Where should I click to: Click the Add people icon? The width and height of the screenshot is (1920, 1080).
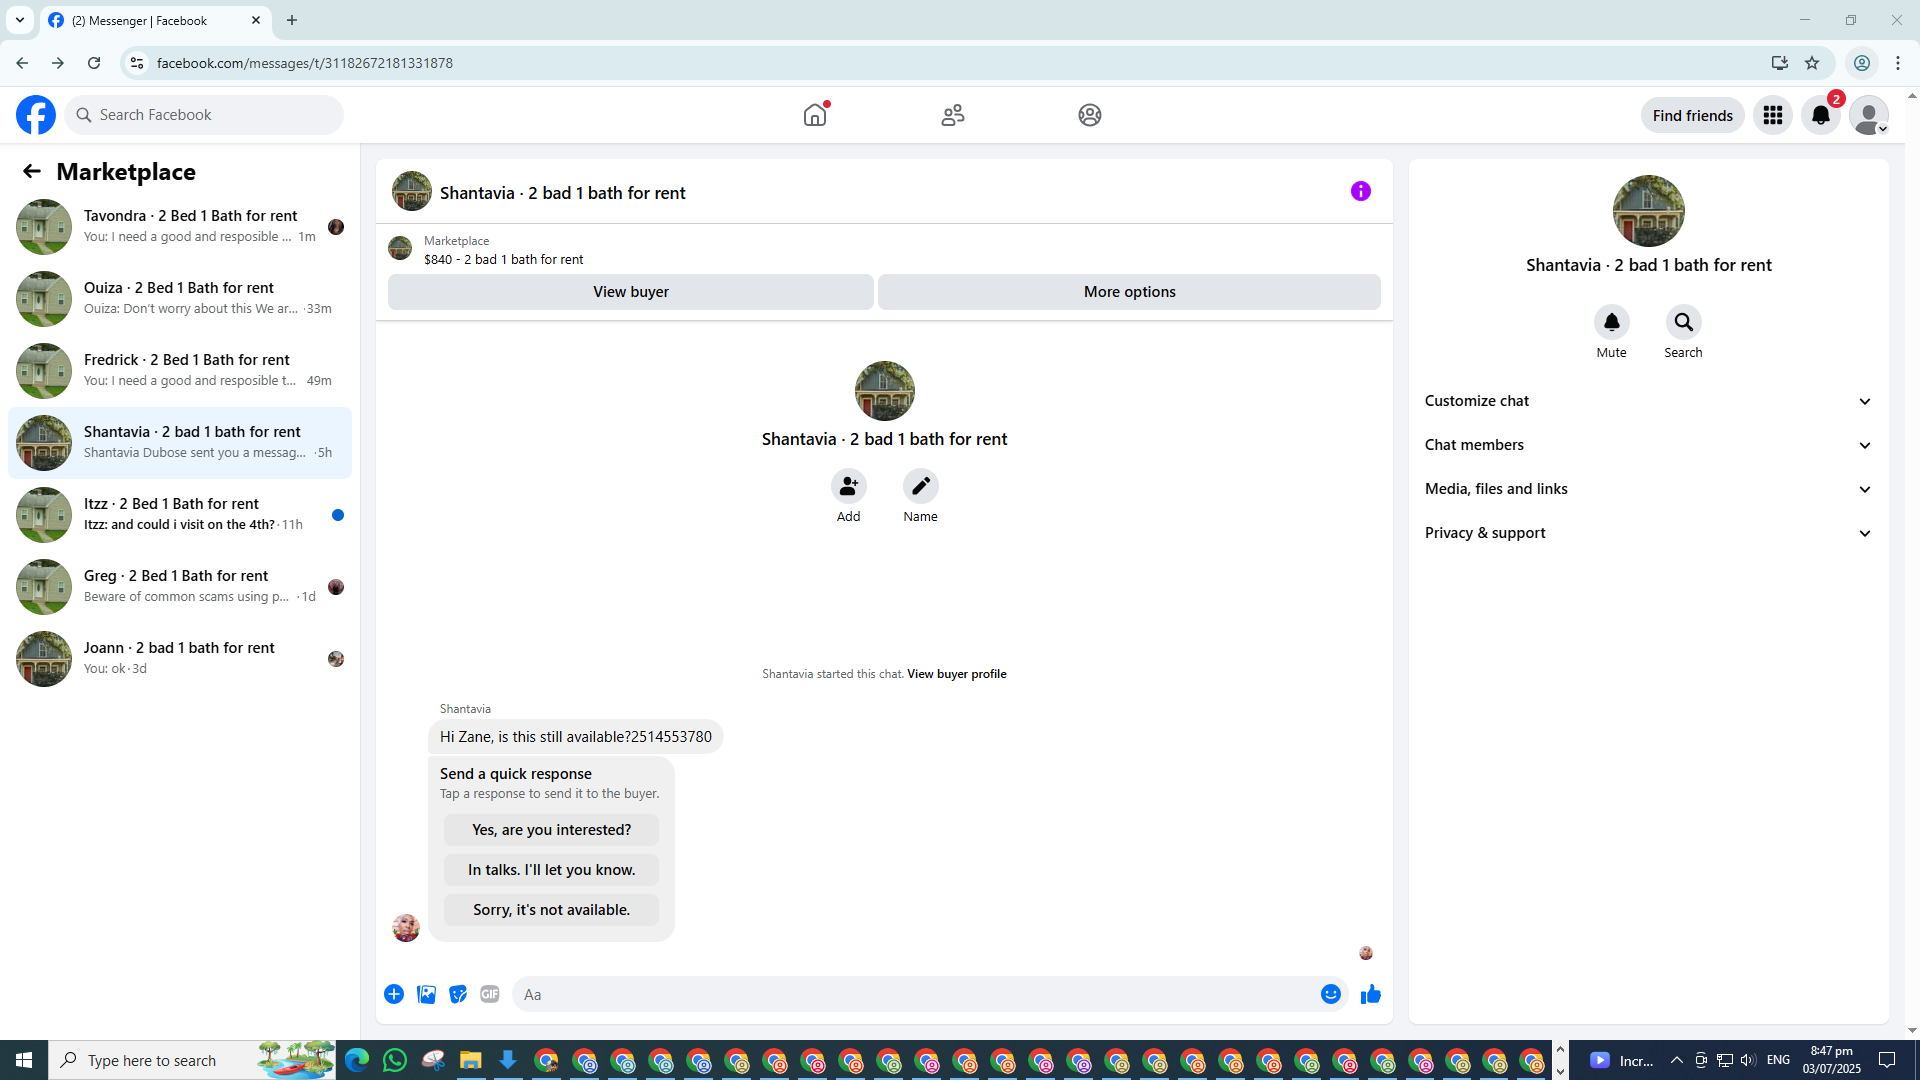click(x=848, y=486)
